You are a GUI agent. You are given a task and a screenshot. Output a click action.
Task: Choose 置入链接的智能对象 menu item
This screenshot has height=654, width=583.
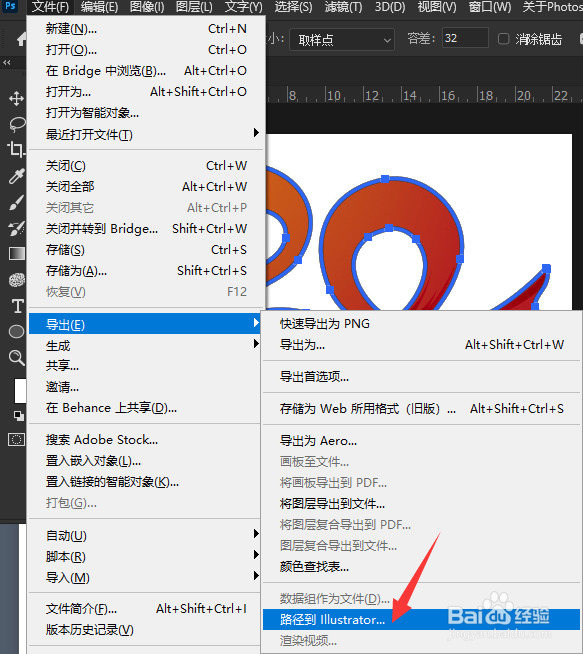click(146, 482)
